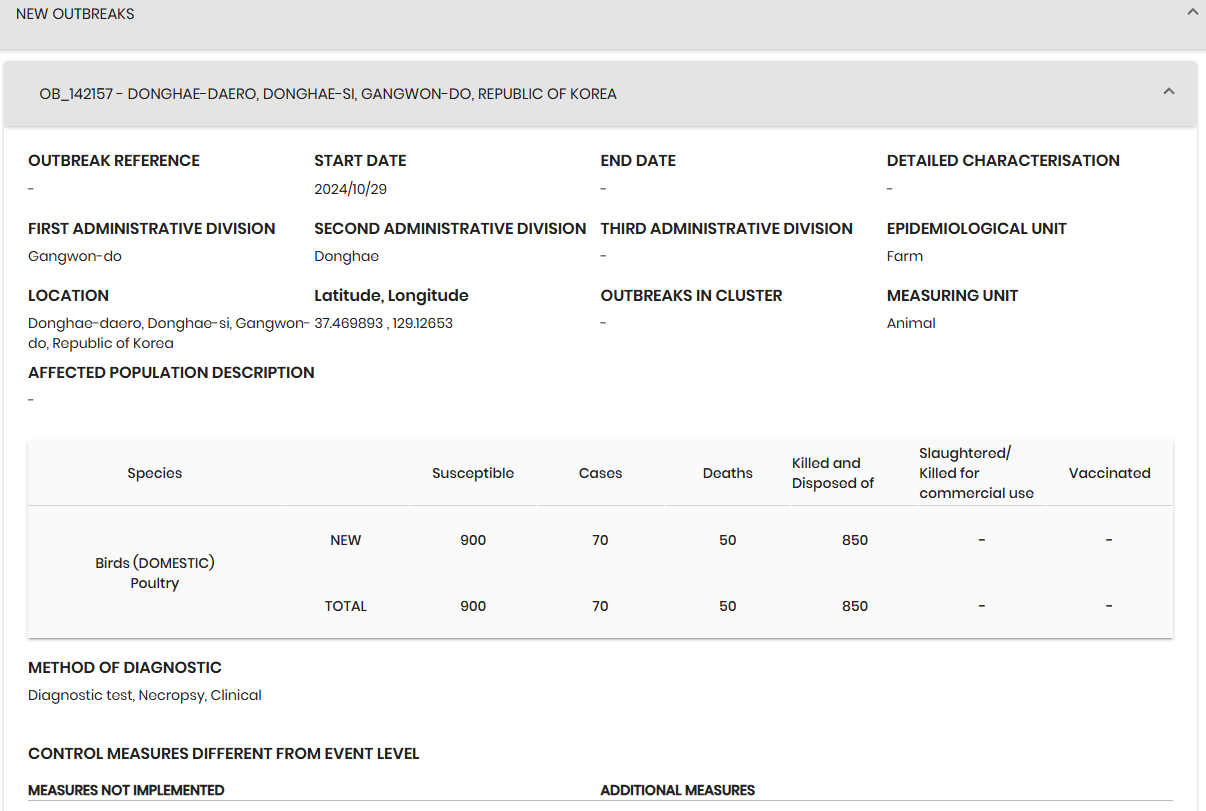The height and width of the screenshot is (811, 1206).
Task: Click the Vaccinated column header
Action: [x=1109, y=473]
